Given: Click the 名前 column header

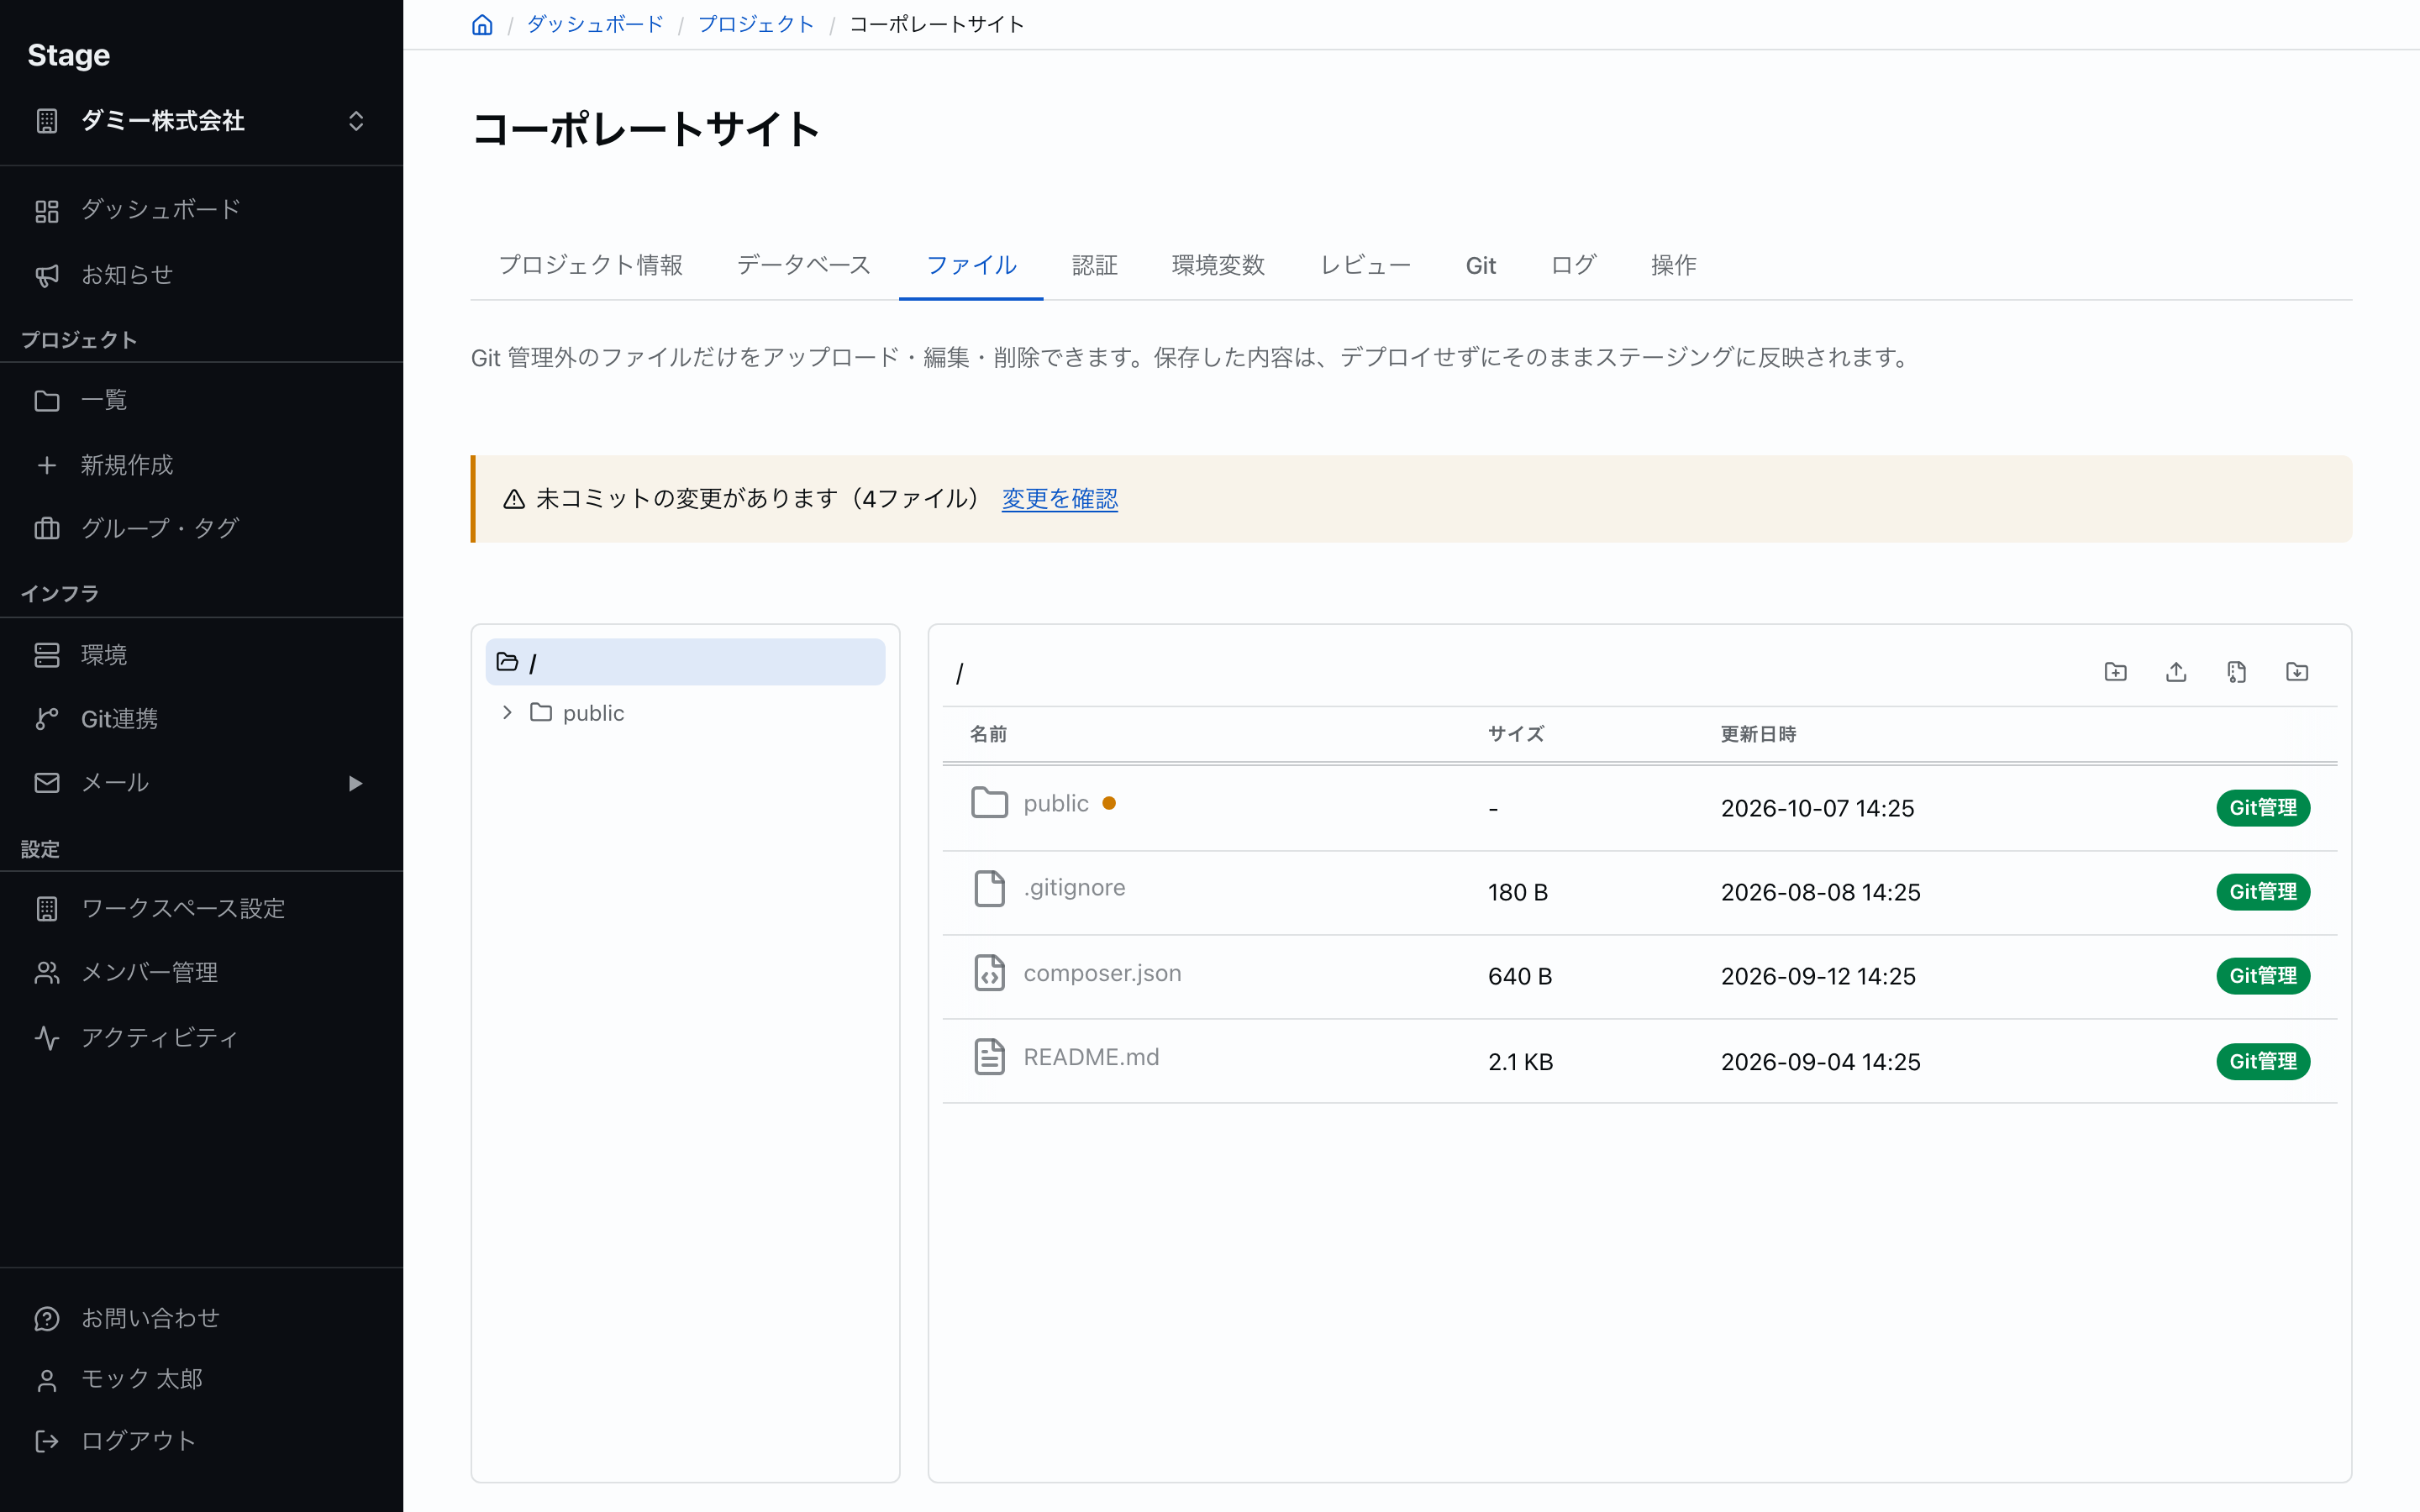Looking at the screenshot, I should coord(988,734).
